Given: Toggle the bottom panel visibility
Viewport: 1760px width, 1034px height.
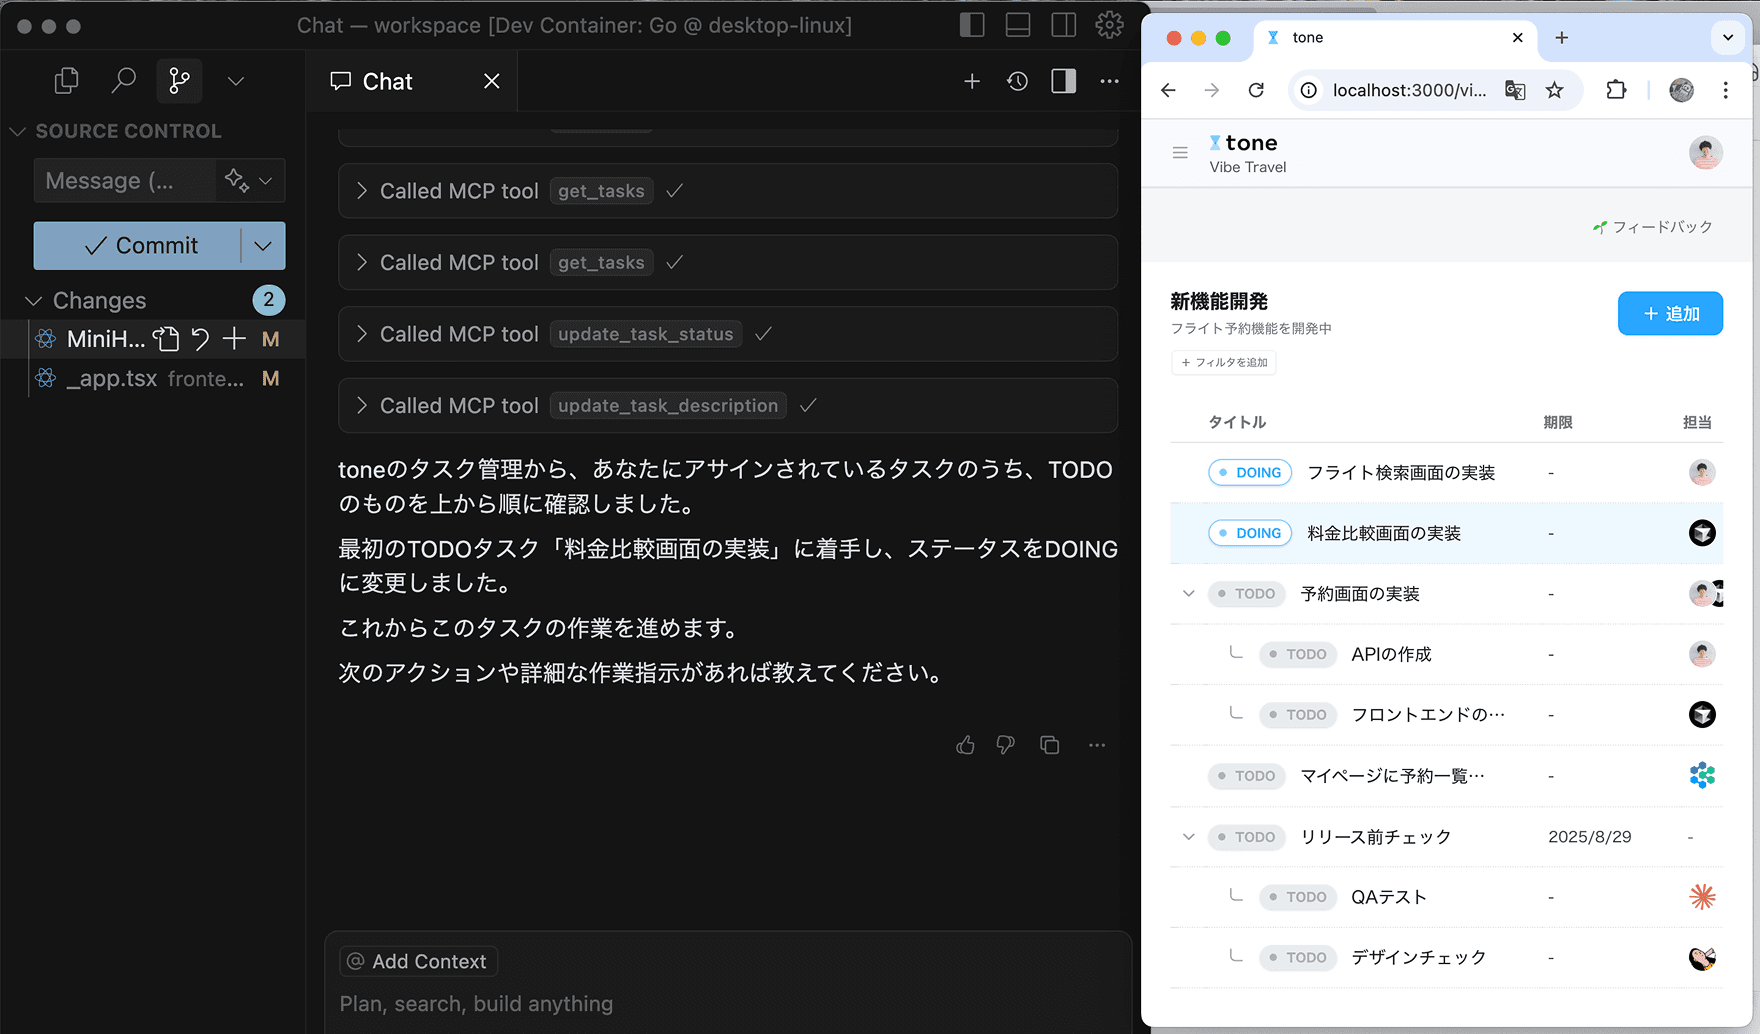Looking at the screenshot, I should [x=1017, y=24].
